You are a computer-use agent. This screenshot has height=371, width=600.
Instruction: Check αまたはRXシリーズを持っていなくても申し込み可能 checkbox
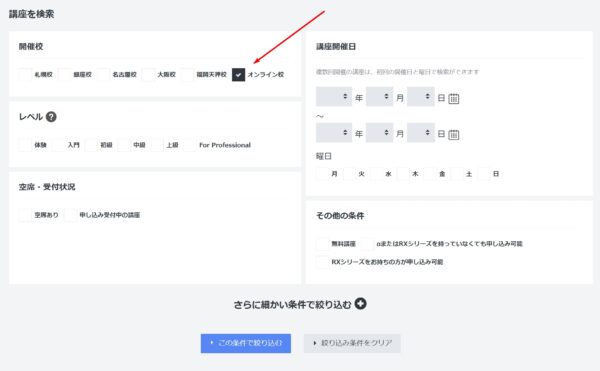(x=367, y=244)
